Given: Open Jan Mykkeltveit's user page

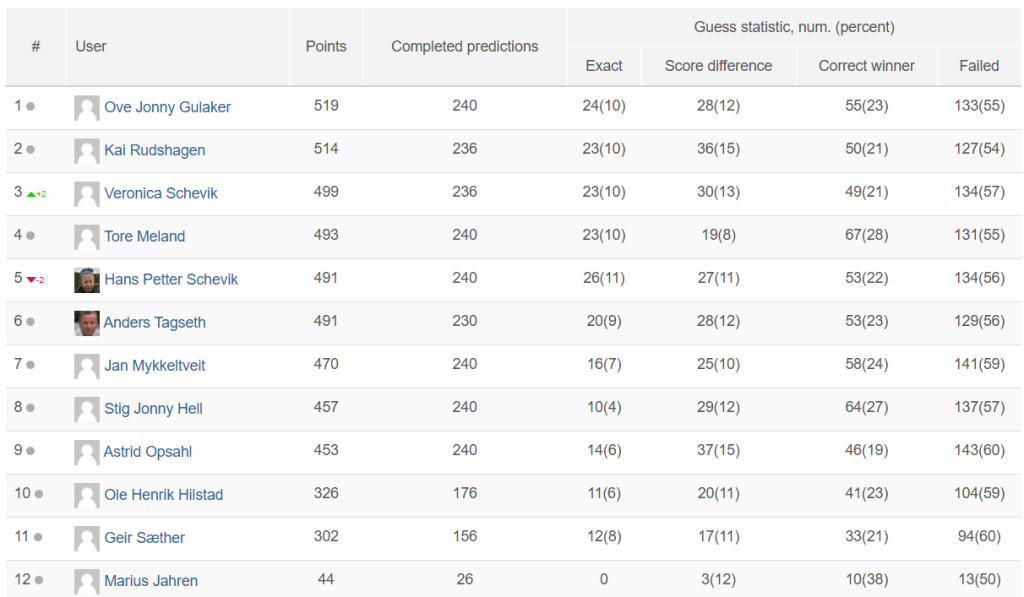Looking at the screenshot, I should point(155,365).
